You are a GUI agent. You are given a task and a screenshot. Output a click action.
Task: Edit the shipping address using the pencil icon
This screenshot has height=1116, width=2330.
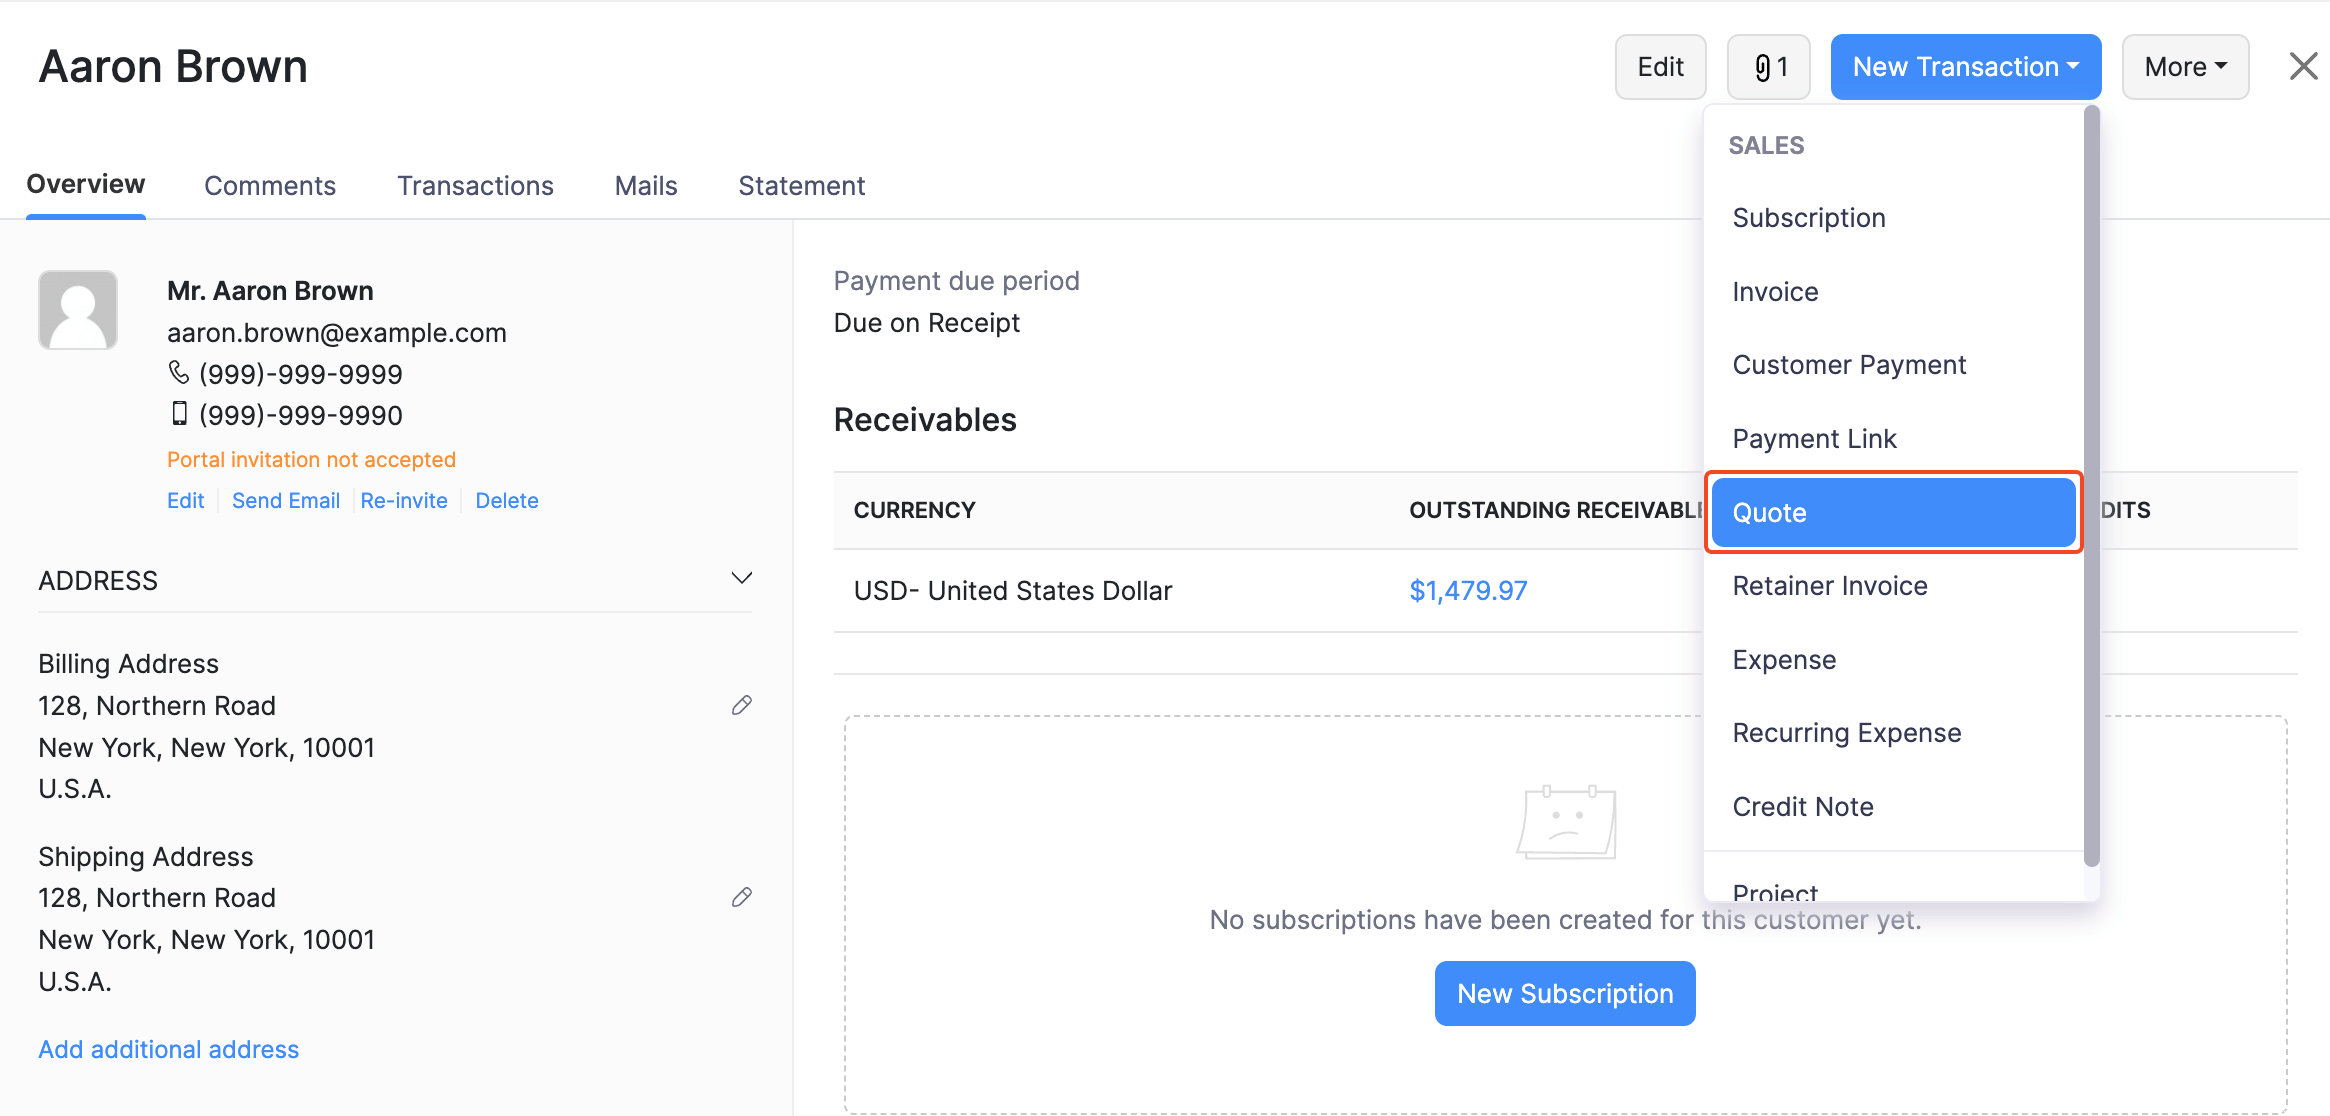coord(741,897)
